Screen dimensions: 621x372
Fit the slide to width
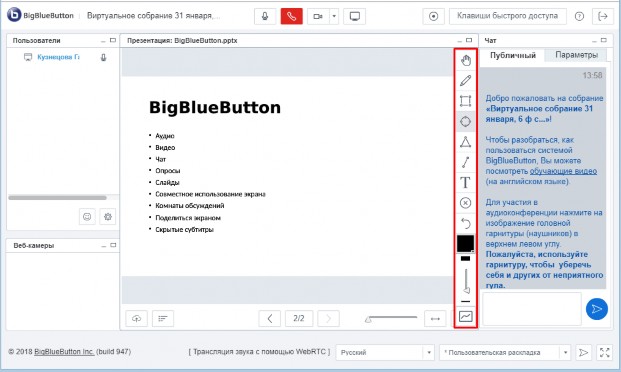pyautogui.click(x=435, y=319)
